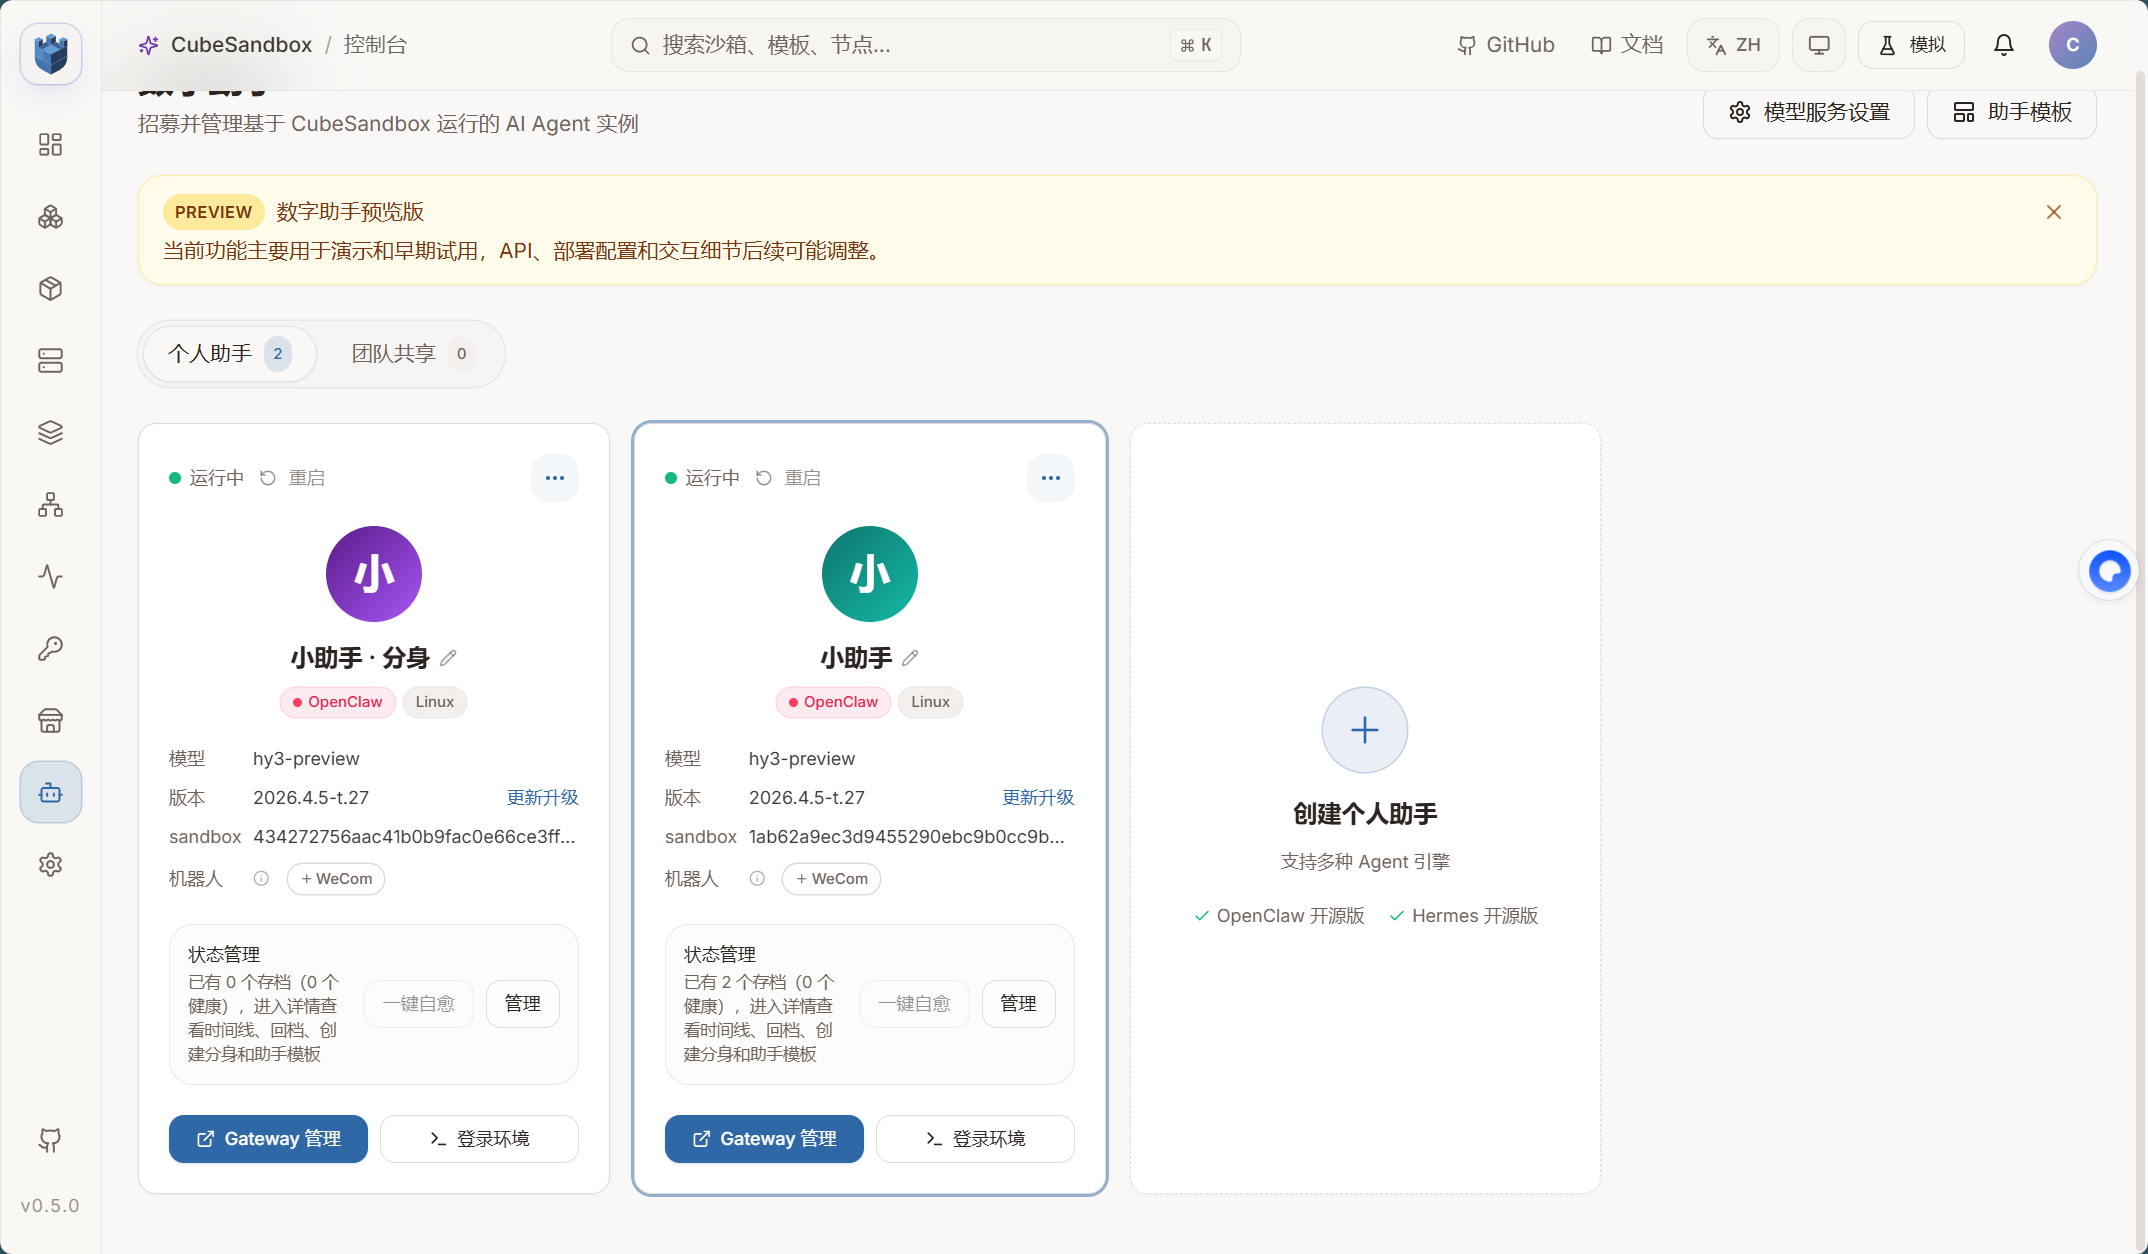Click purple avatar of 小助手 · 分身
The height and width of the screenshot is (1254, 2148).
[374, 574]
